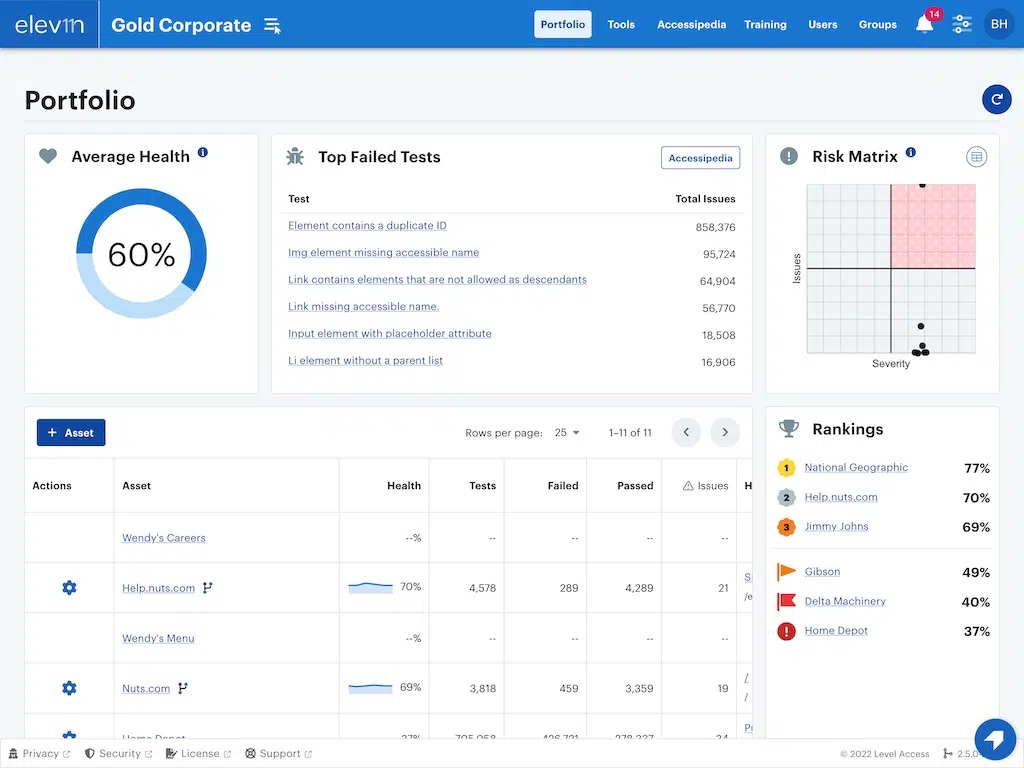Open gear actions for Help.nuts.com row
1024x768 pixels.
pyautogui.click(x=69, y=588)
